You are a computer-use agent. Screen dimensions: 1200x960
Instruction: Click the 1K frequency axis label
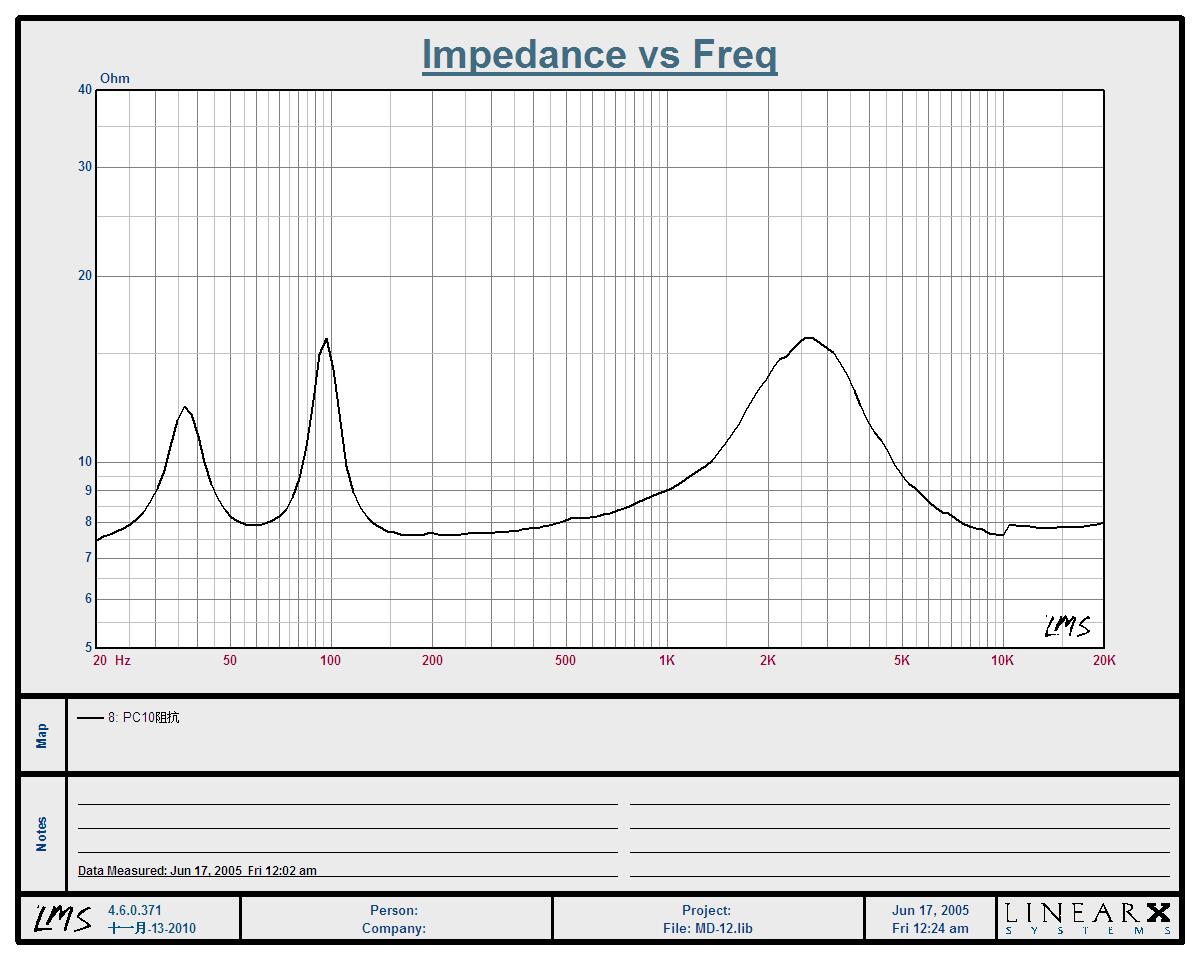(x=666, y=660)
